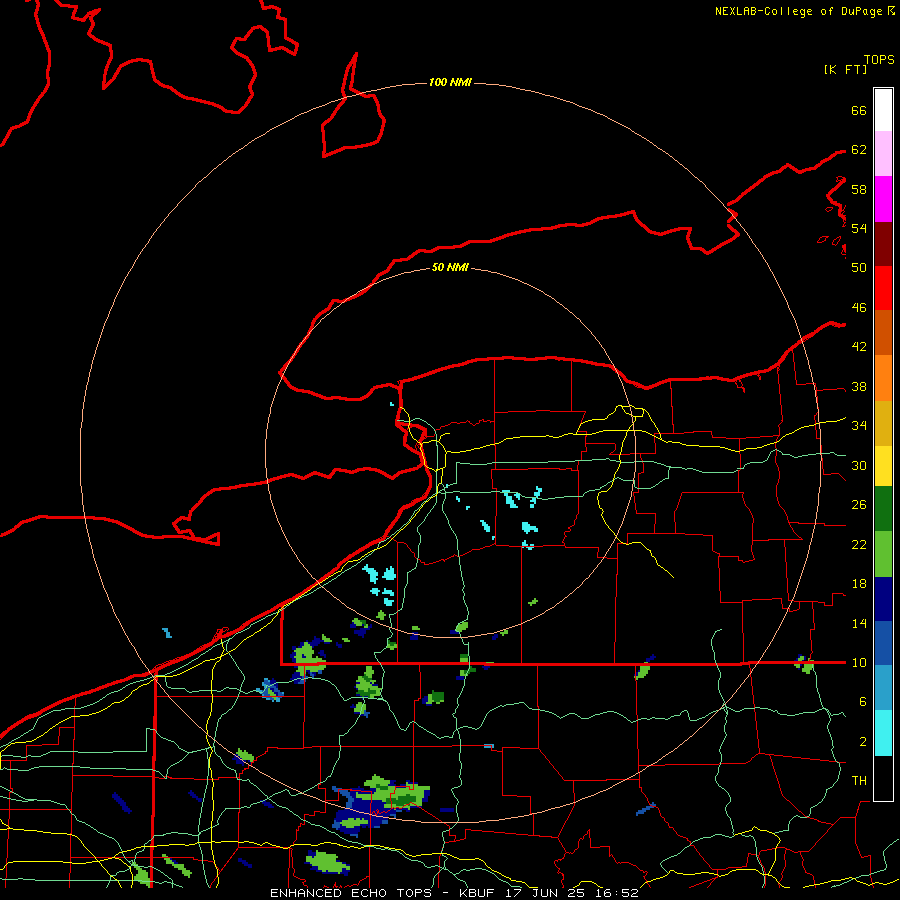
Task: Click the orange 38 kft legend swatch
Action: (x=883, y=378)
